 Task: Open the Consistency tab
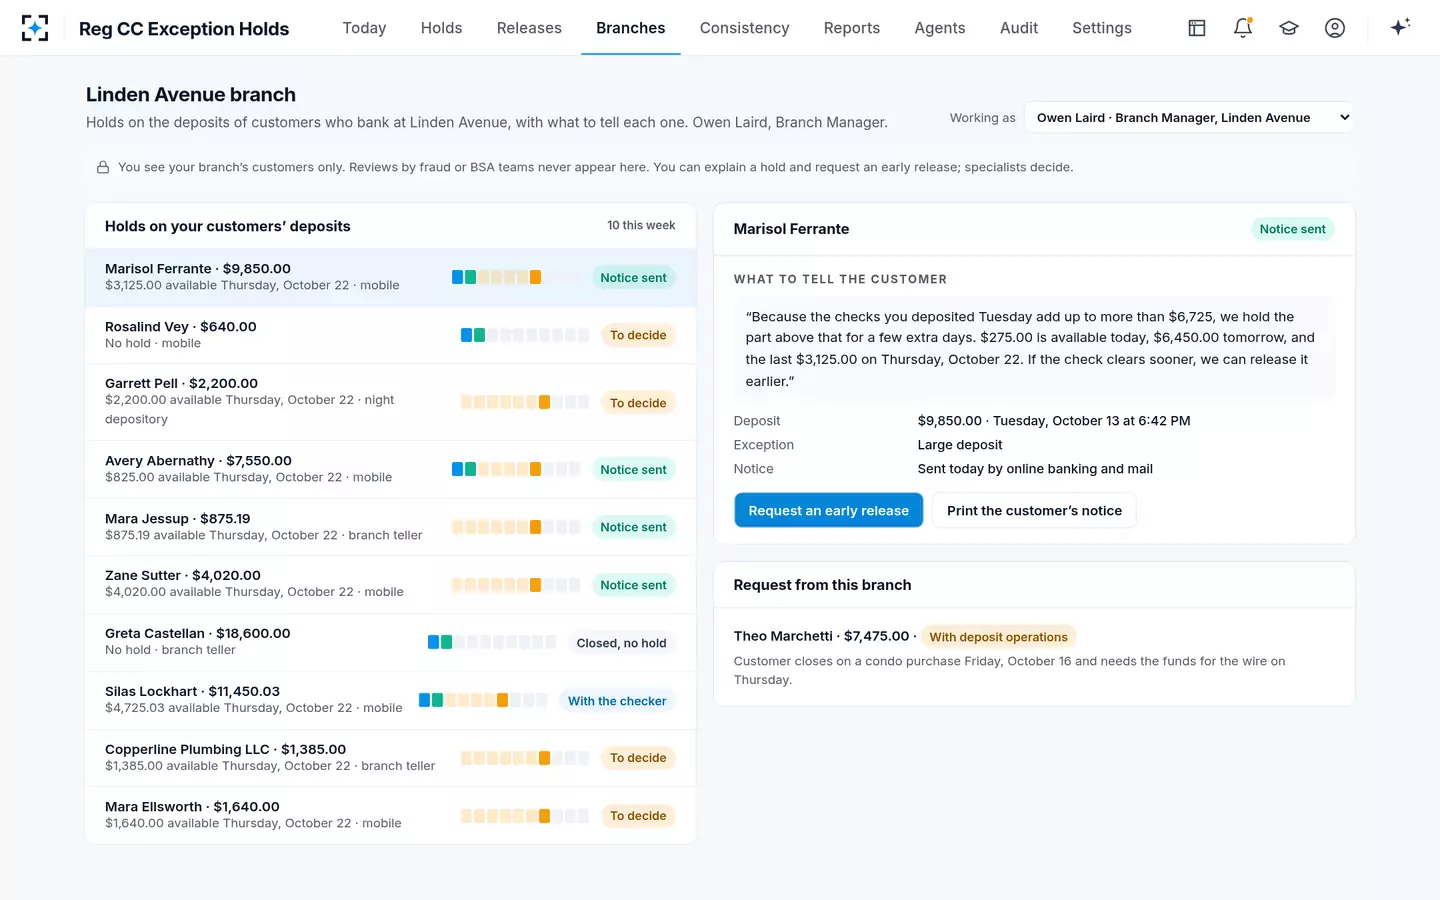[745, 28]
